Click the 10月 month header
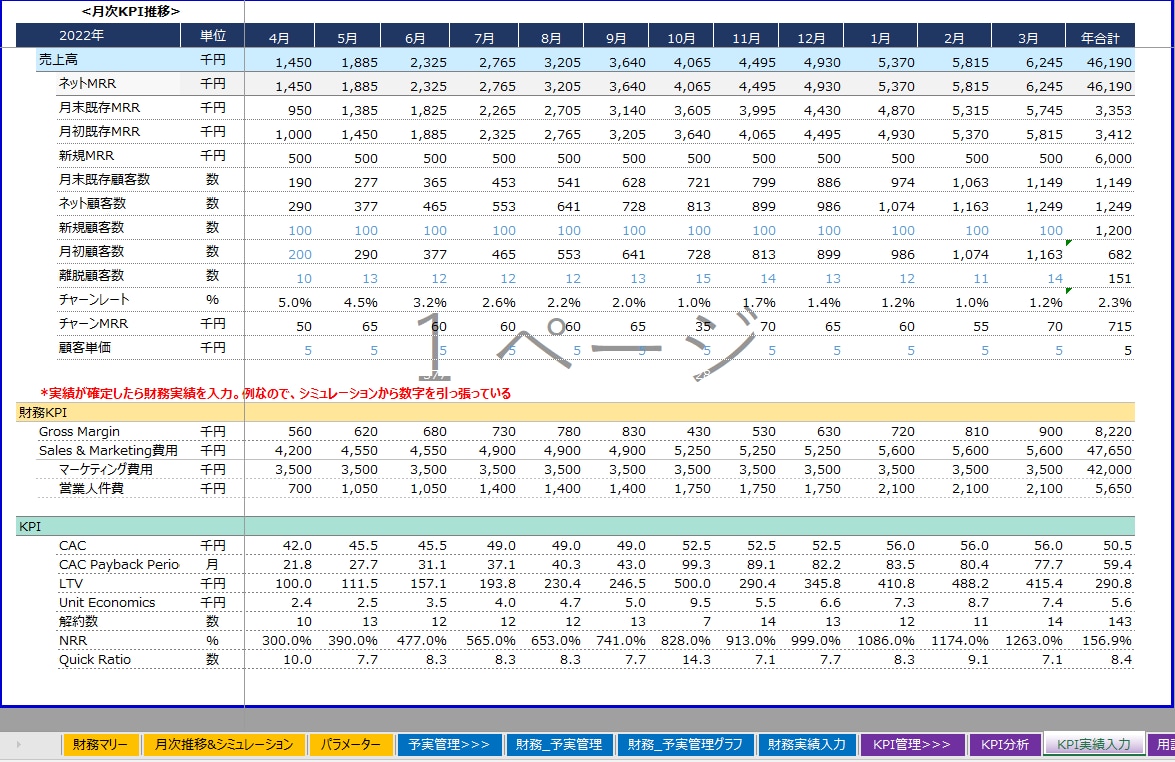The height and width of the screenshot is (762, 1175). click(681, 37)
